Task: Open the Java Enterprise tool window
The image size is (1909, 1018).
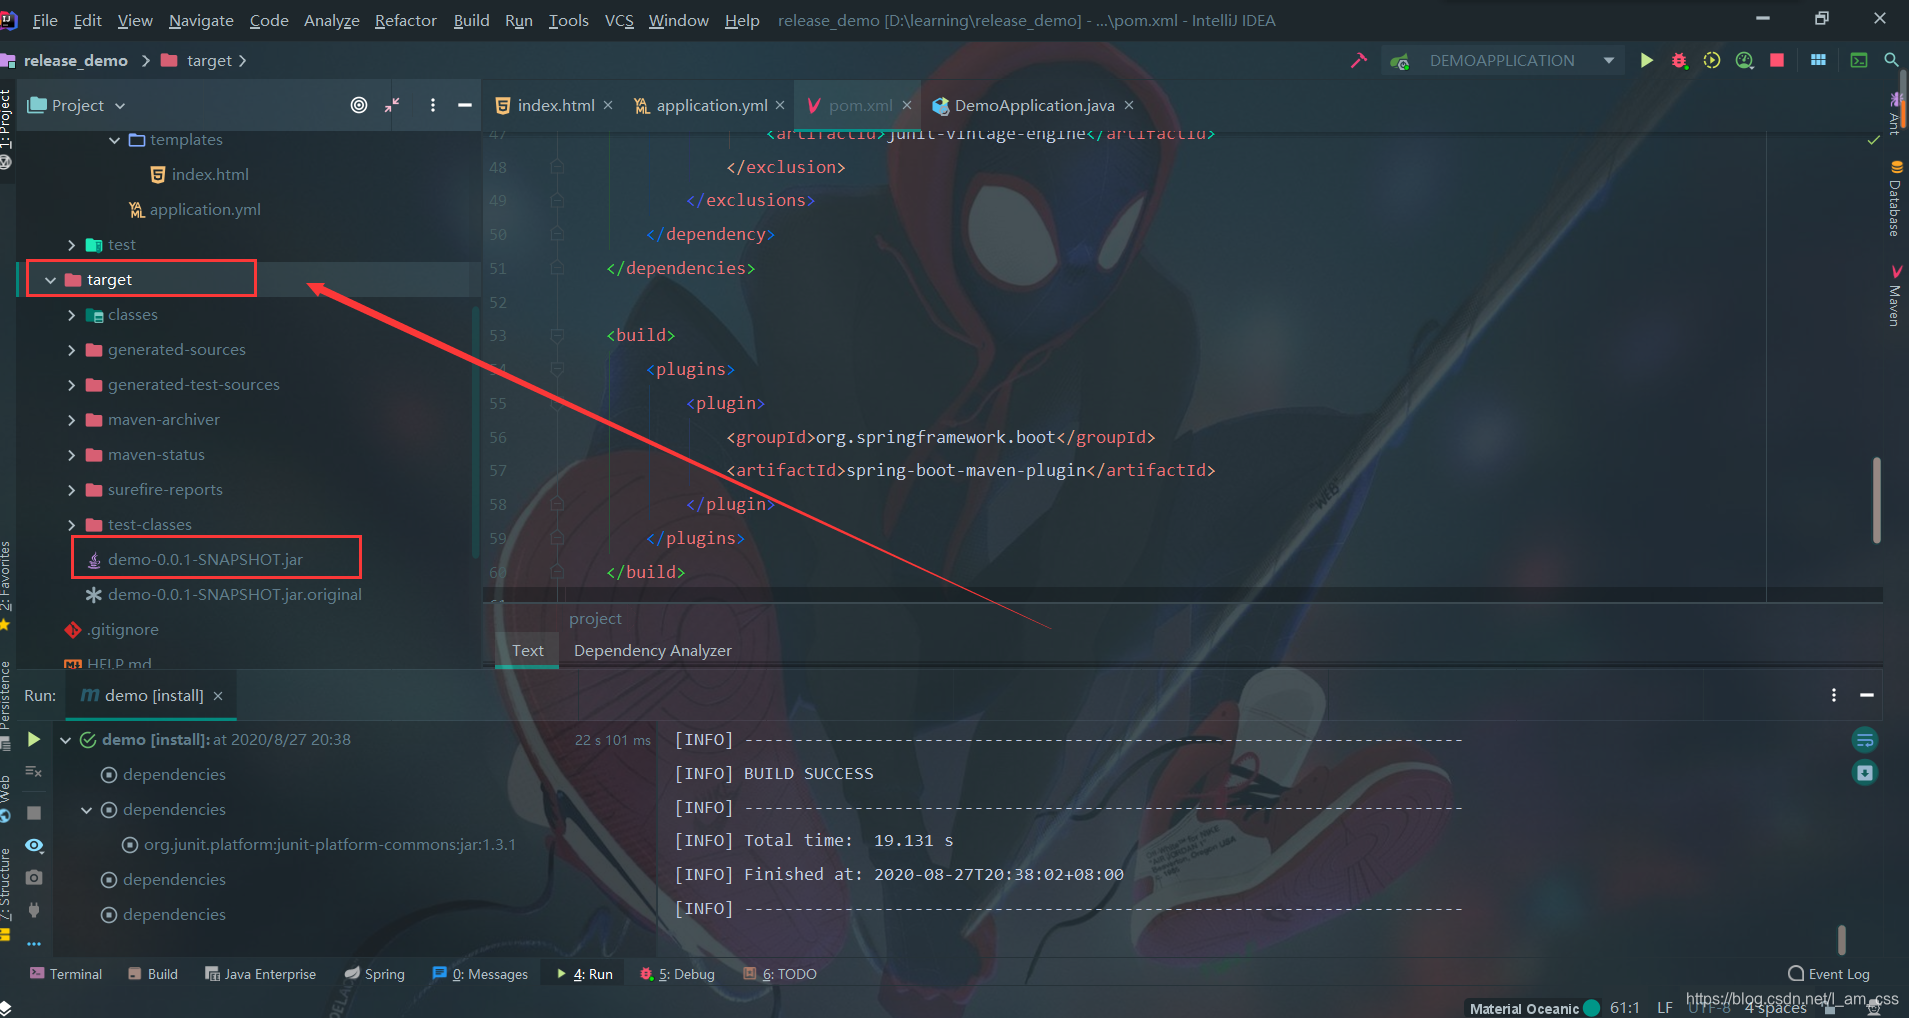Action: pyautogui.click(x=260, y=974)
